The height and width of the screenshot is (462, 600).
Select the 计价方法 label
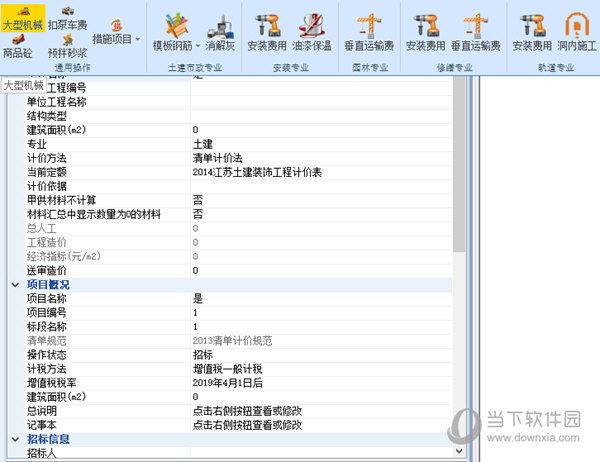pos(47,158)
